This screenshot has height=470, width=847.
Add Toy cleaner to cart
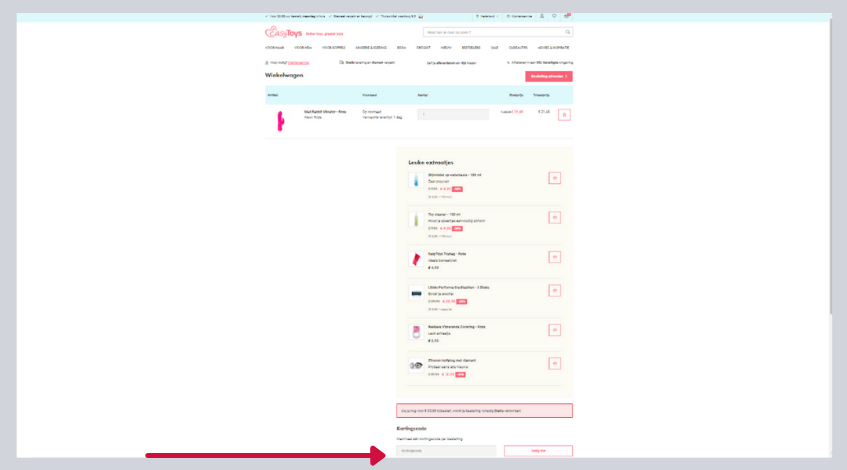555,217
